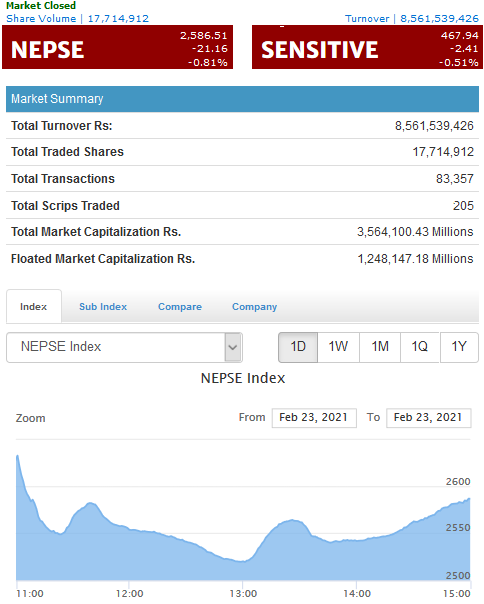Click the 13:00 time axis label
The width and height of the screenshot is (484, 604).
(243, 594)
